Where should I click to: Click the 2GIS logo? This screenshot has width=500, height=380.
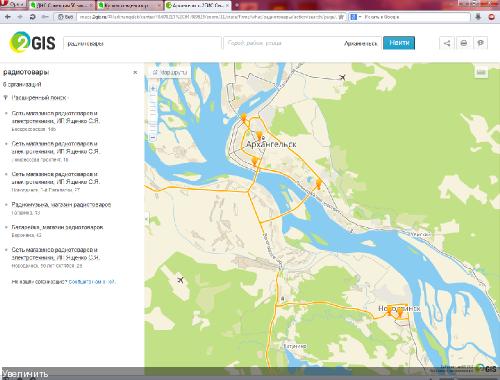pos(32,42)
